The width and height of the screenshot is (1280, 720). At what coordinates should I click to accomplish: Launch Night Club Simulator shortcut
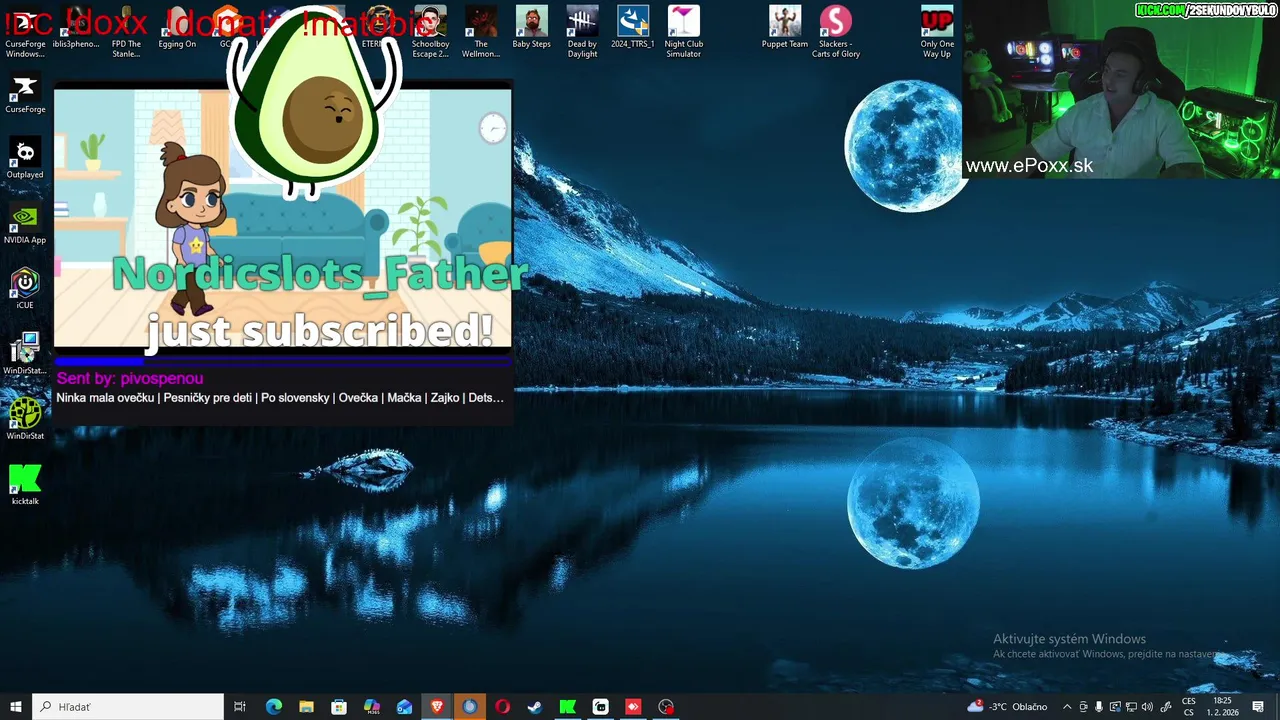click(684, 32)
